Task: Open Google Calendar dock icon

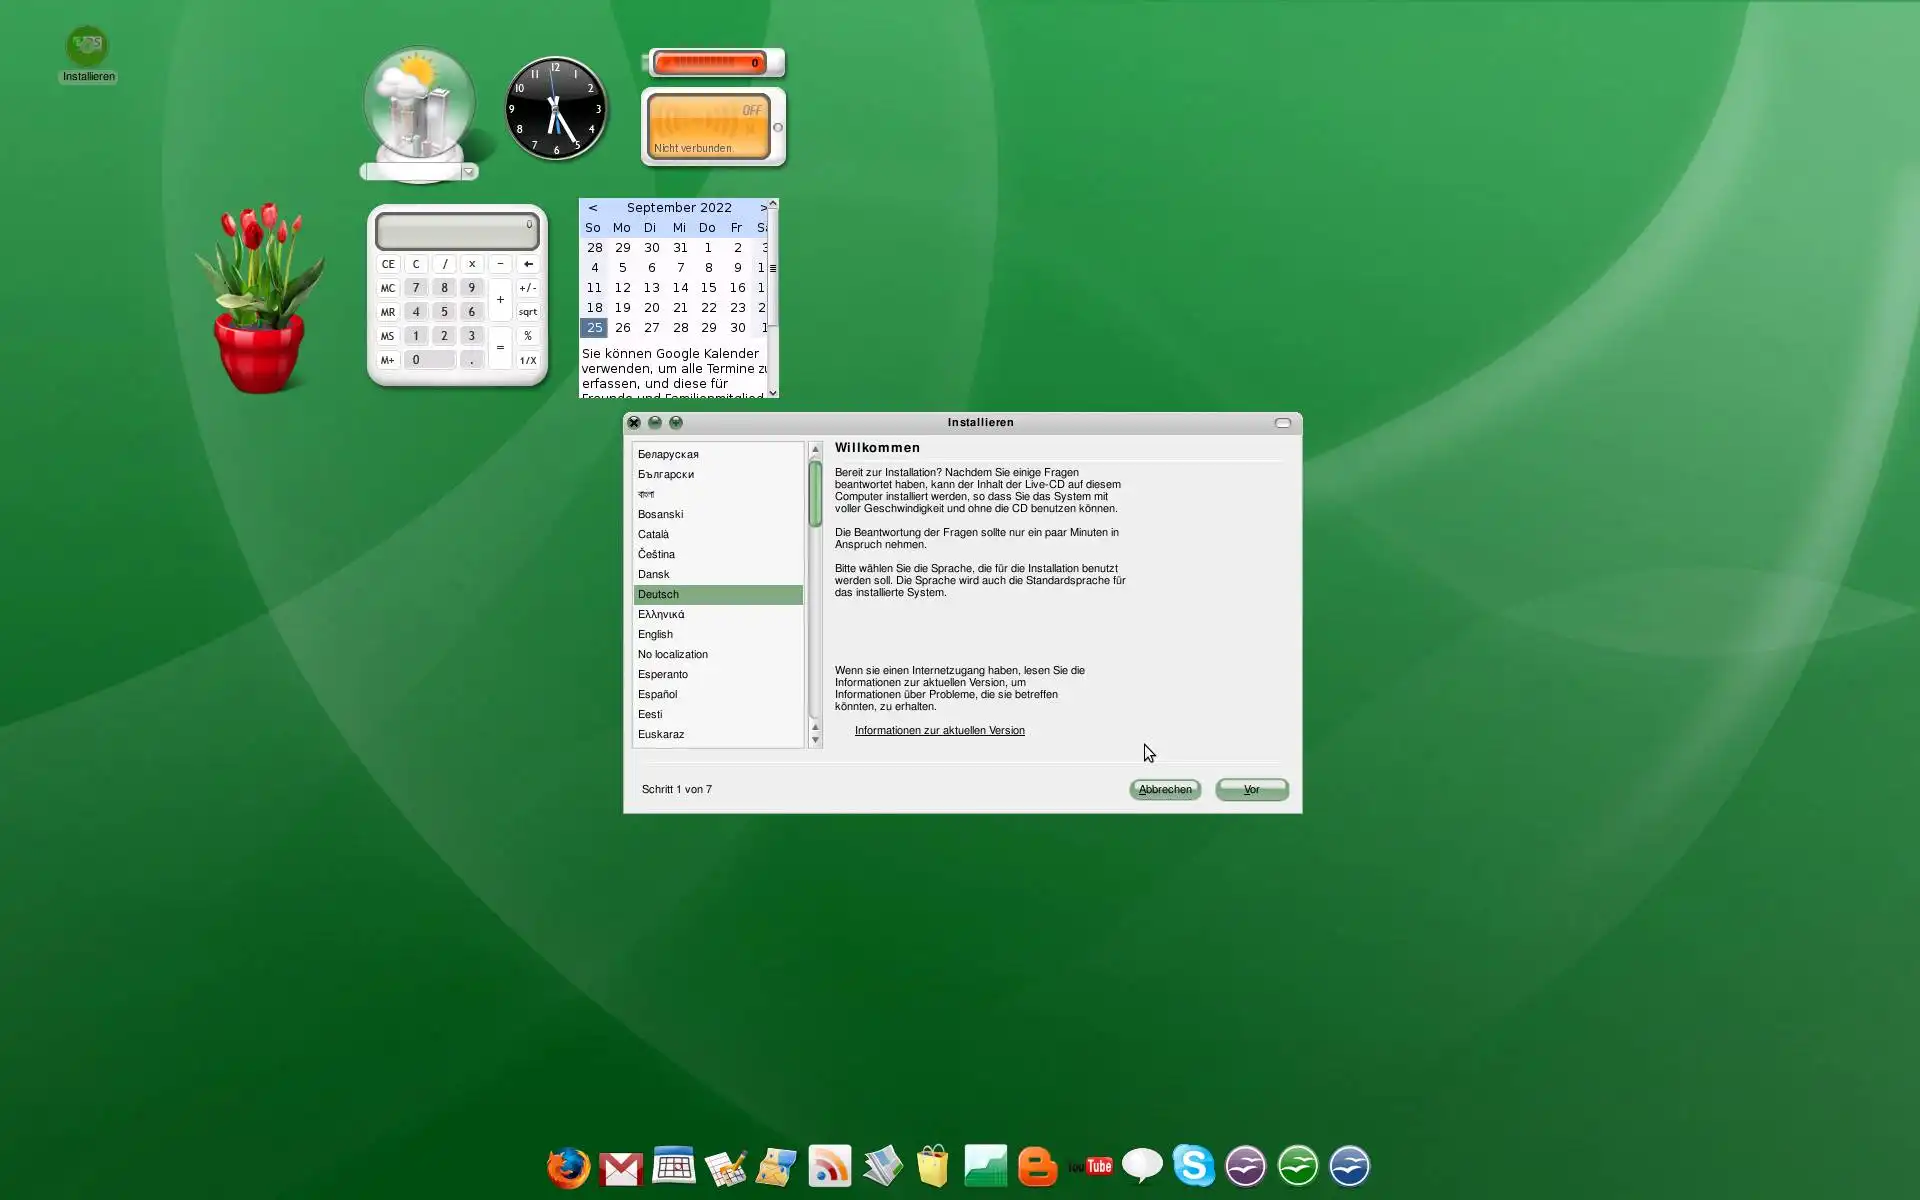Action: (x=674, y=1166)
